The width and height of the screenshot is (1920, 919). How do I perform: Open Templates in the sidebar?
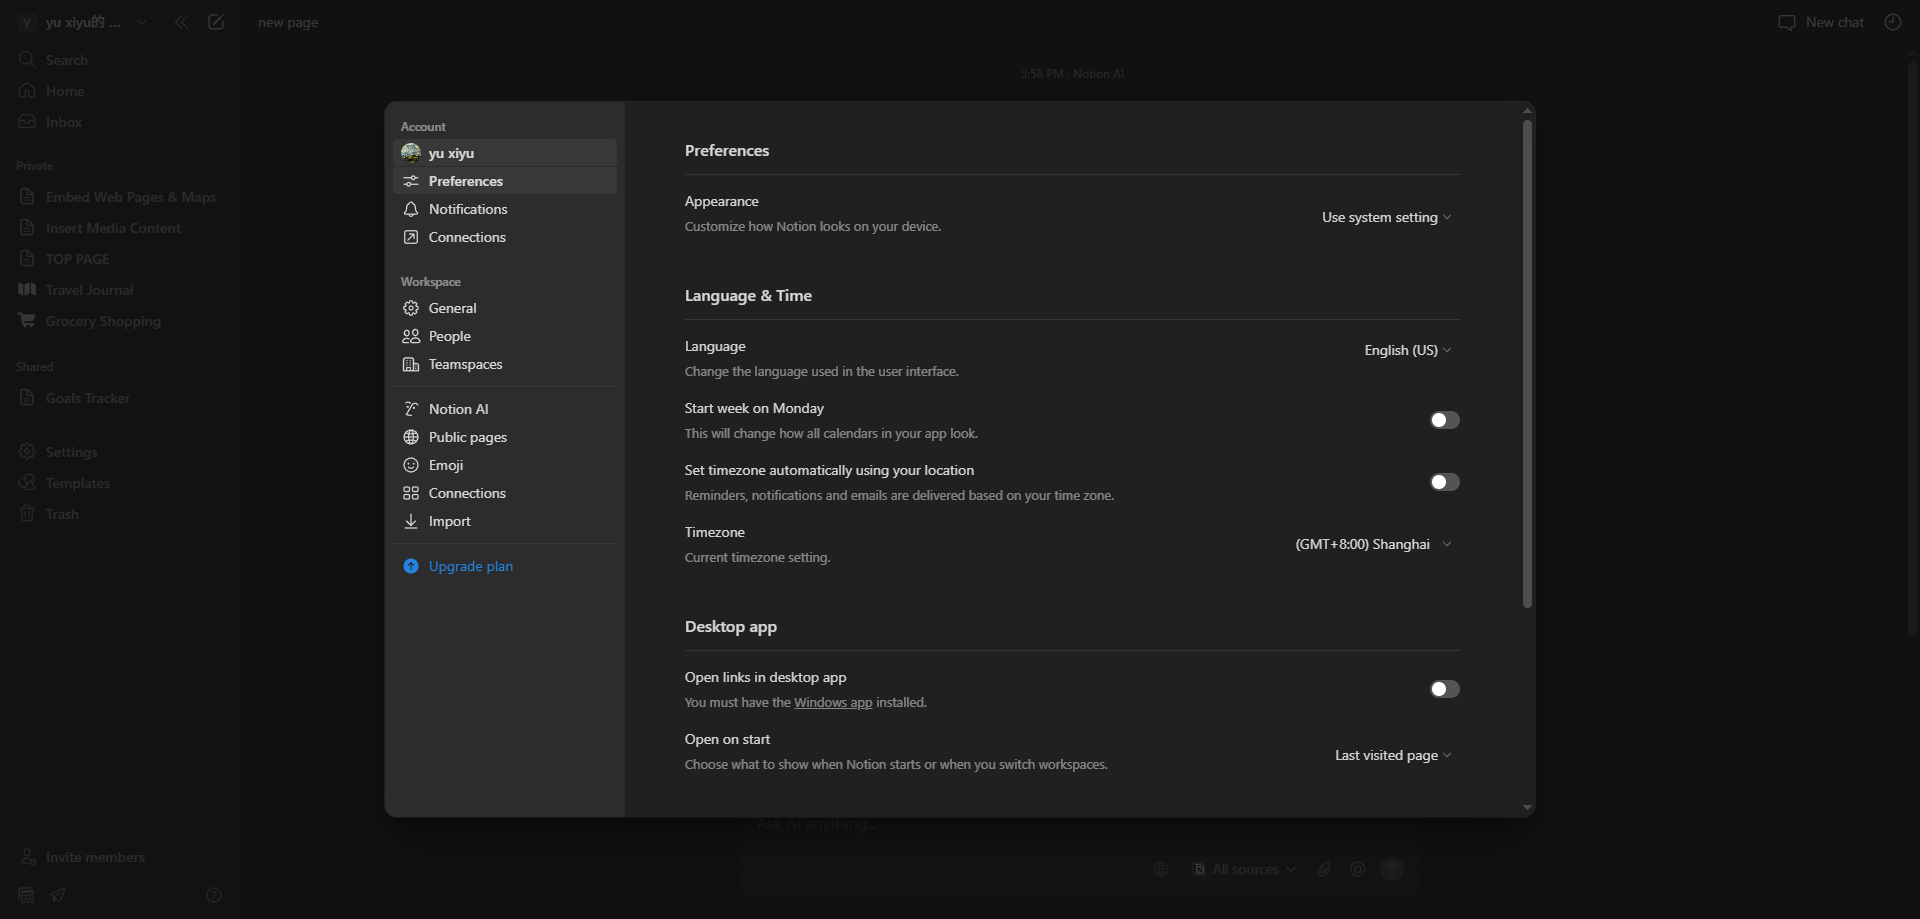pos(118,483)
